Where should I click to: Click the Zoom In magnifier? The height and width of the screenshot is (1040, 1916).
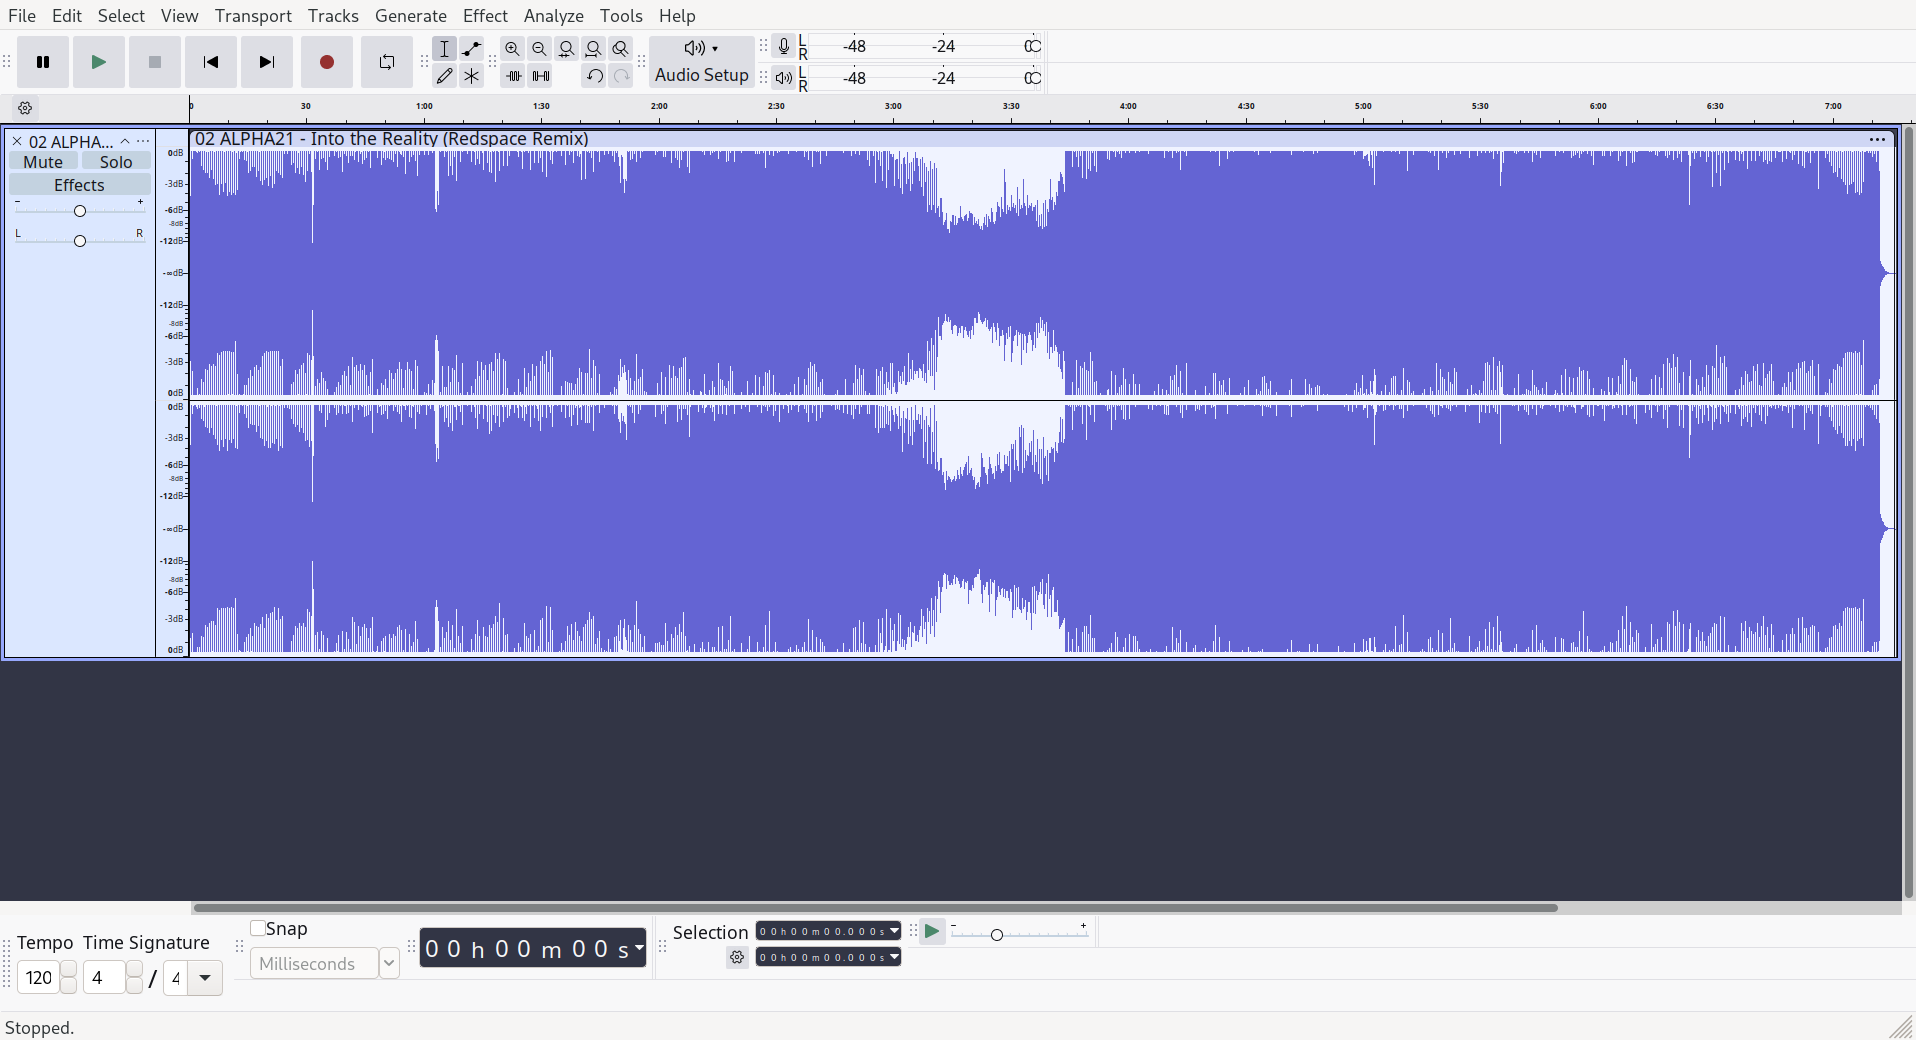point(513,48)
